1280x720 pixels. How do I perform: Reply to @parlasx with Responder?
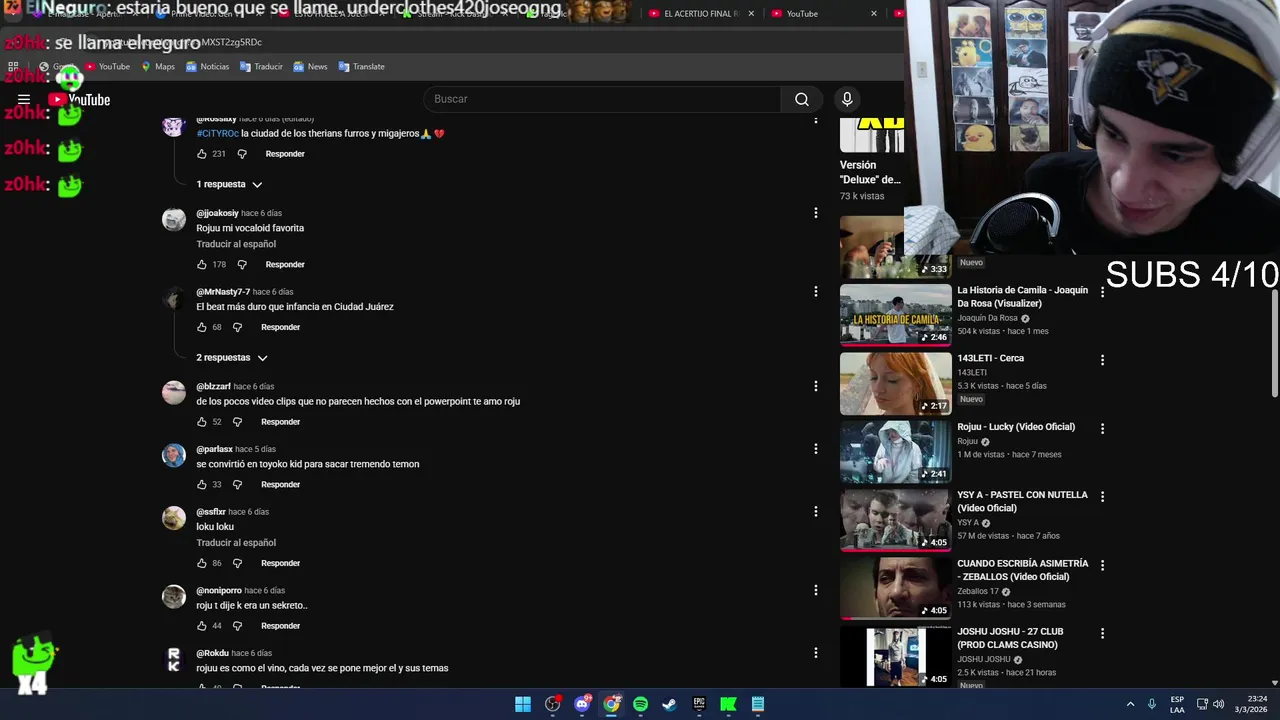(281, 484)
